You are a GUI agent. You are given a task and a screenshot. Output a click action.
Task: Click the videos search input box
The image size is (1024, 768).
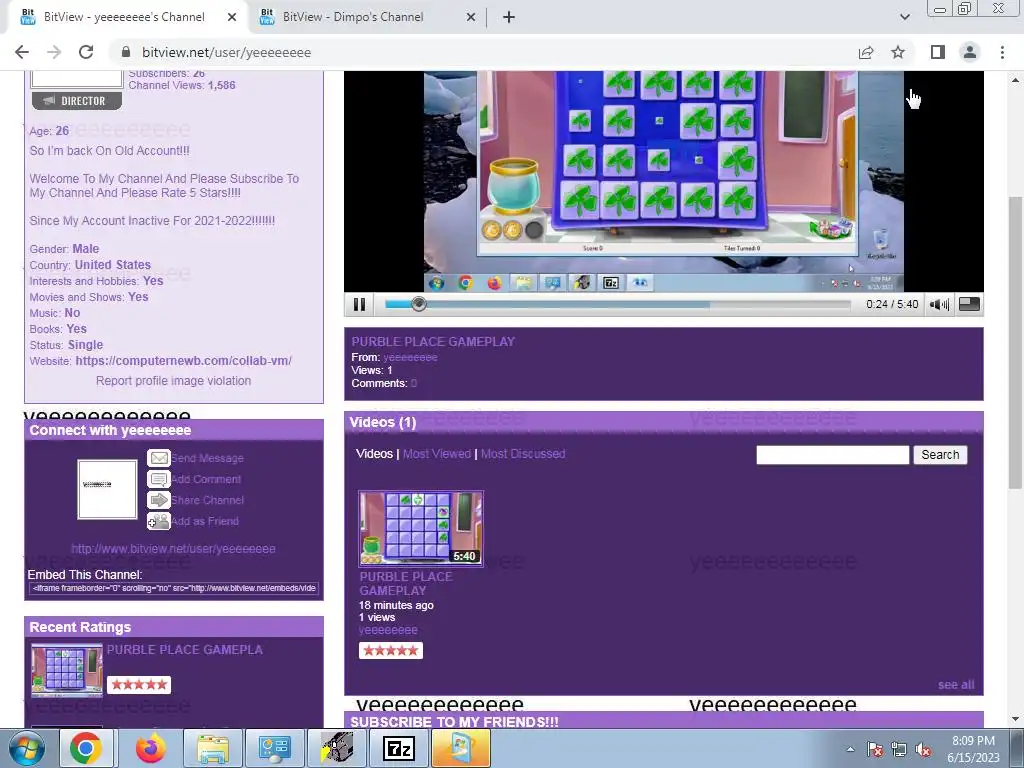[833, 455]
